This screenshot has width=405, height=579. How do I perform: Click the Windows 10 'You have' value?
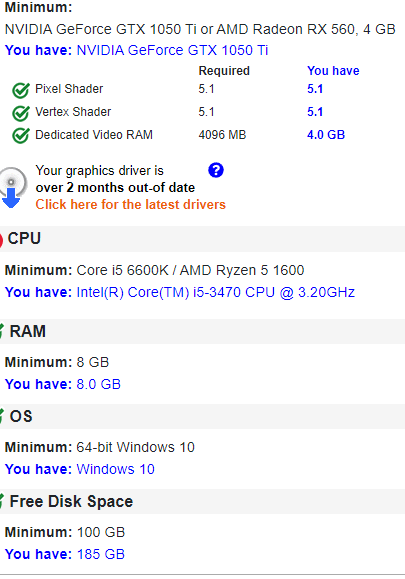click(x=115, y=469)
